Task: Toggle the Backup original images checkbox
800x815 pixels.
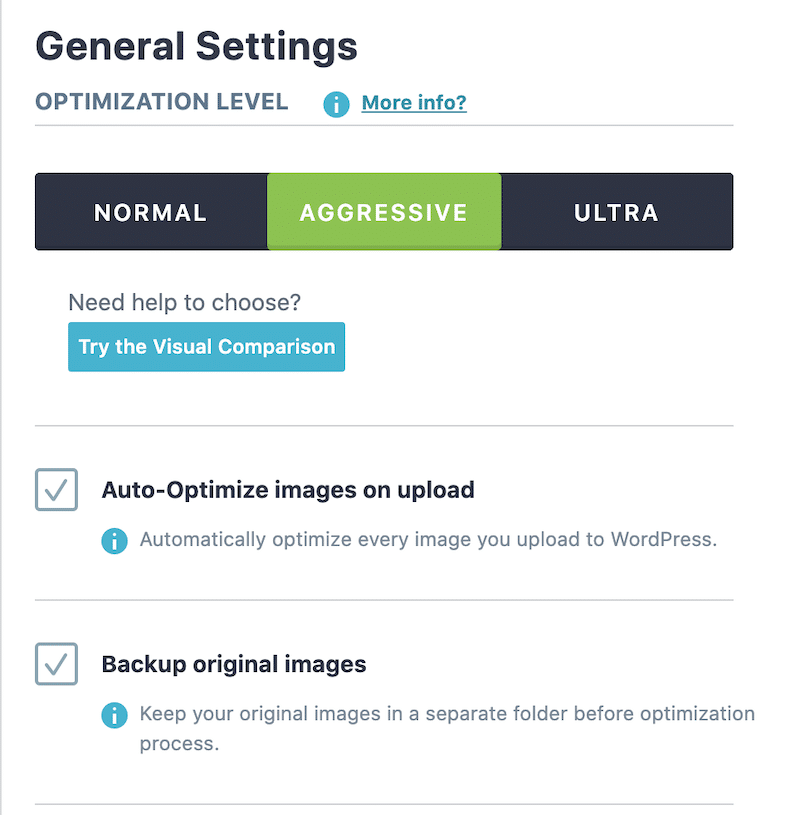Action: pyautogui.click(x=56, y=664)
